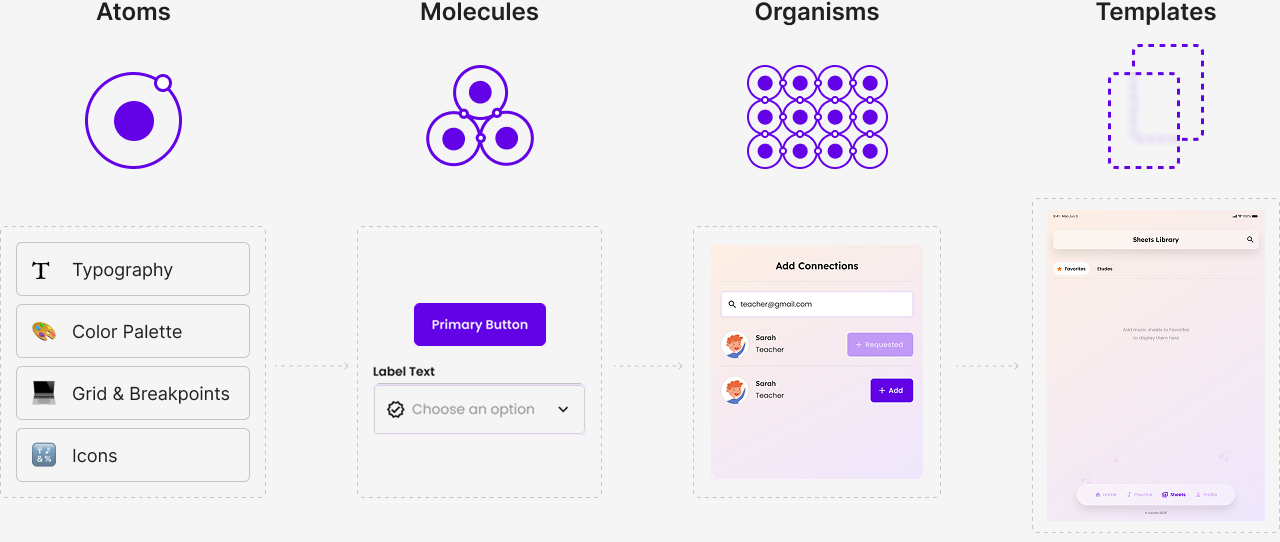Screen dimensions: 1280x542
Task: Click the Requested button next to Sarah
Action: [879, 345]
